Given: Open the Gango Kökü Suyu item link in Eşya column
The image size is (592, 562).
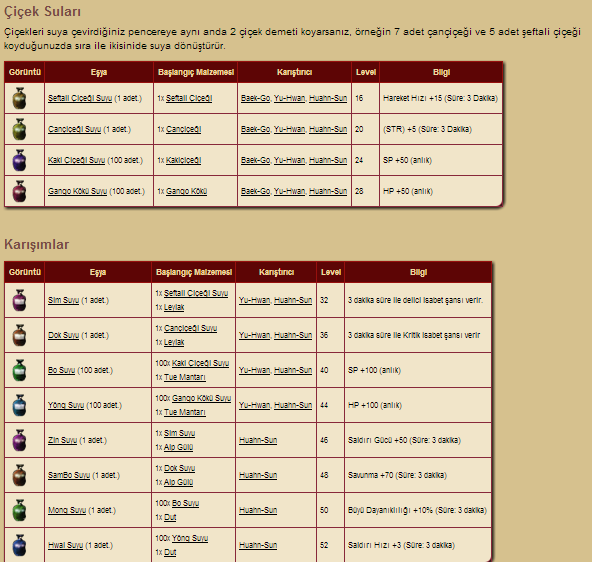Looking at the screenshot, I should [77, 191].
